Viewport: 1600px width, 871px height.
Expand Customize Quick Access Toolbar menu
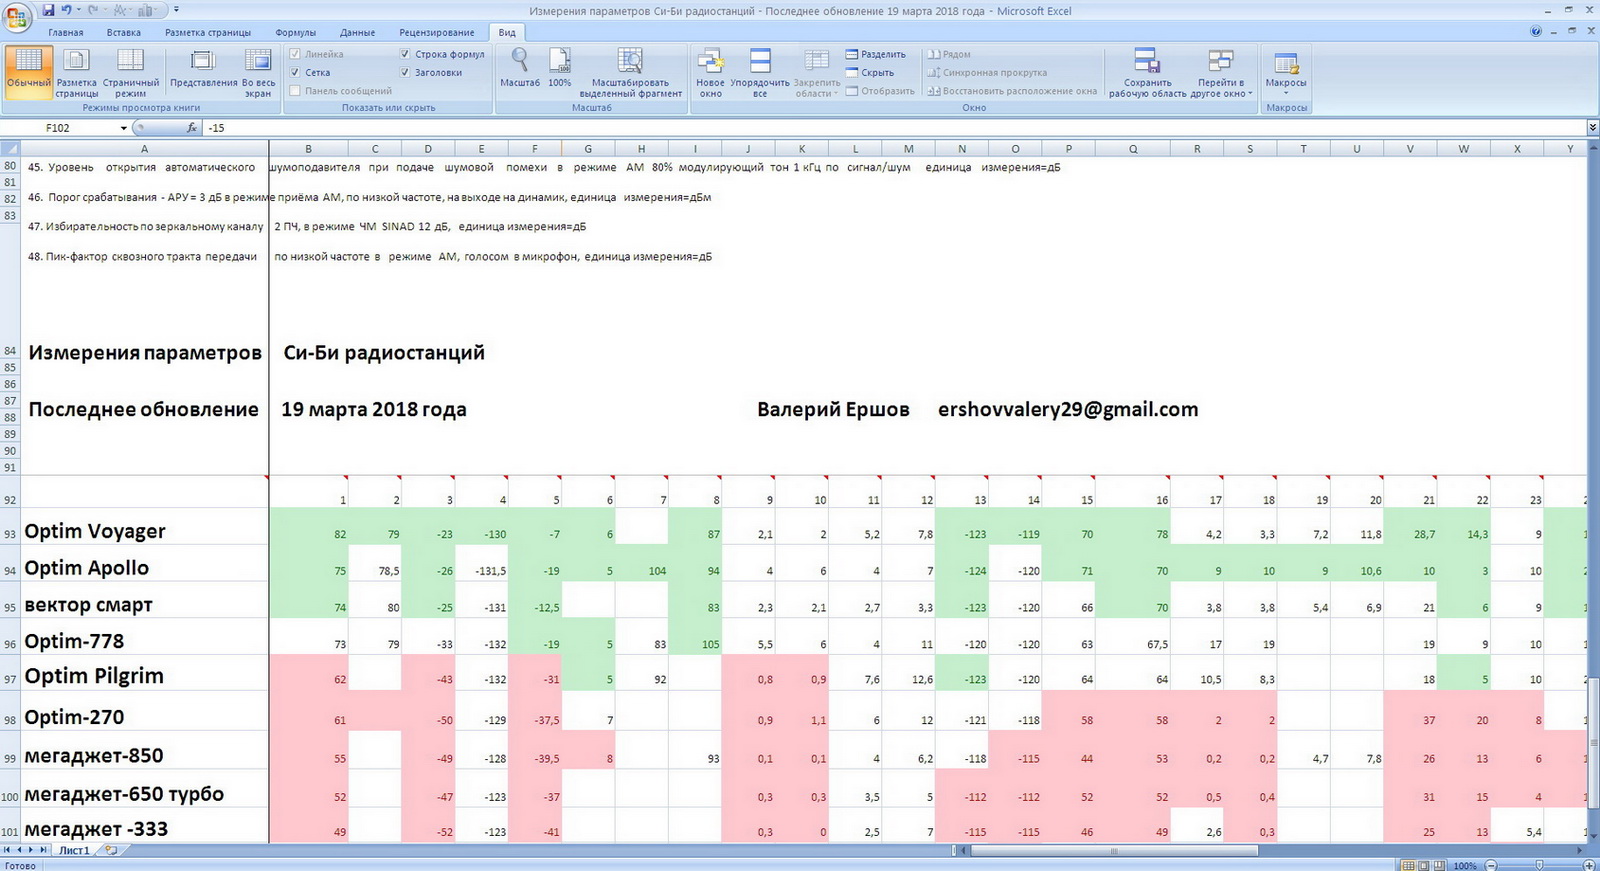tap(177, 10)
